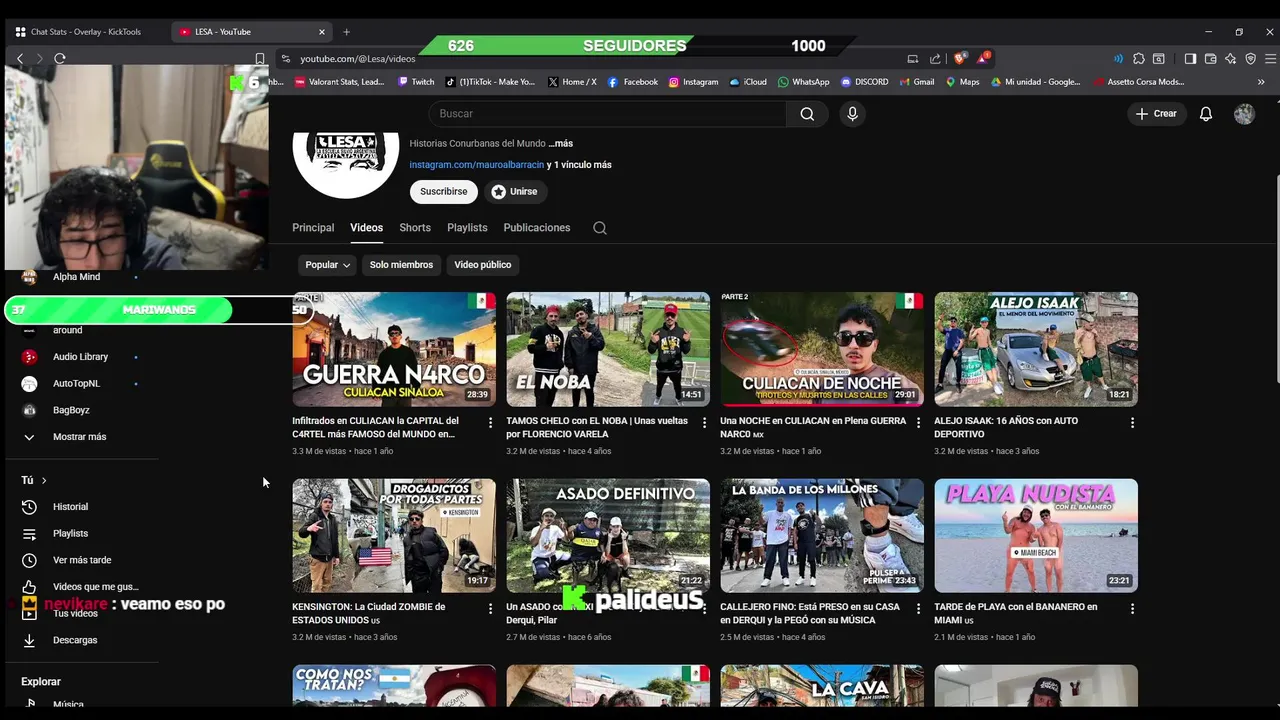
Task: Click the address bar URL
Action: pos(358,59)
